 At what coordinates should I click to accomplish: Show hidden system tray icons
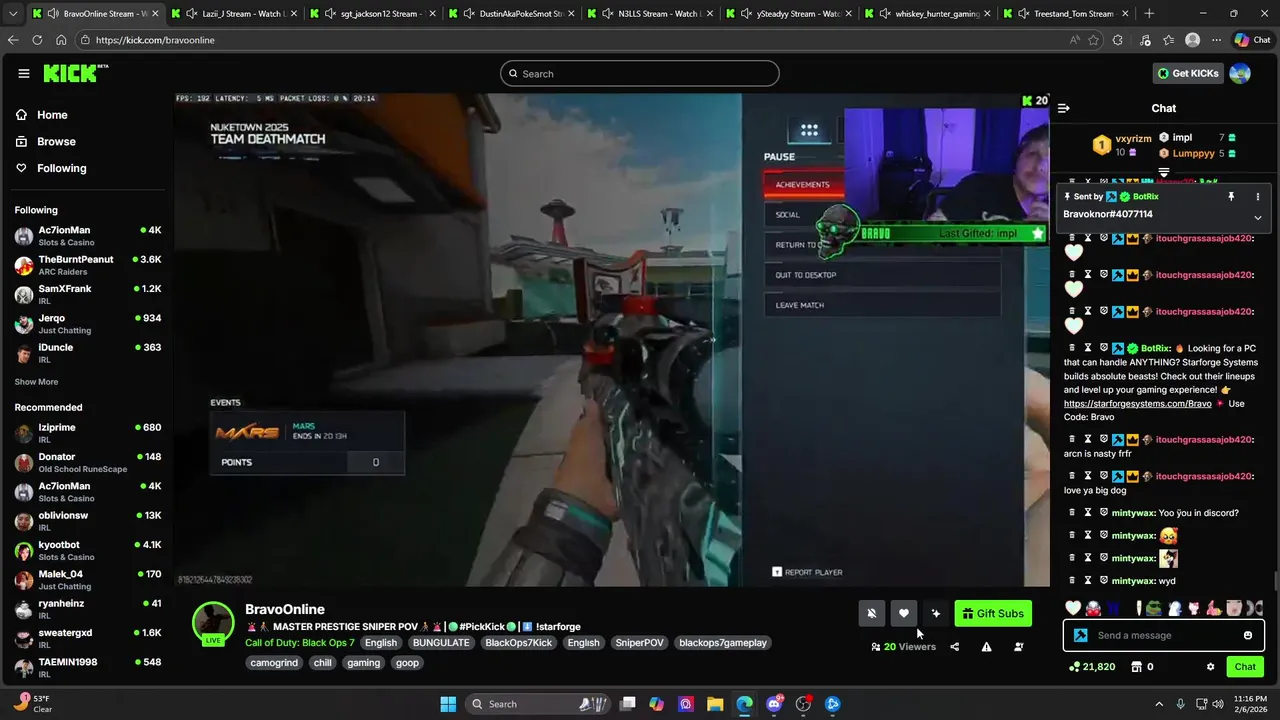[1159, 704]
